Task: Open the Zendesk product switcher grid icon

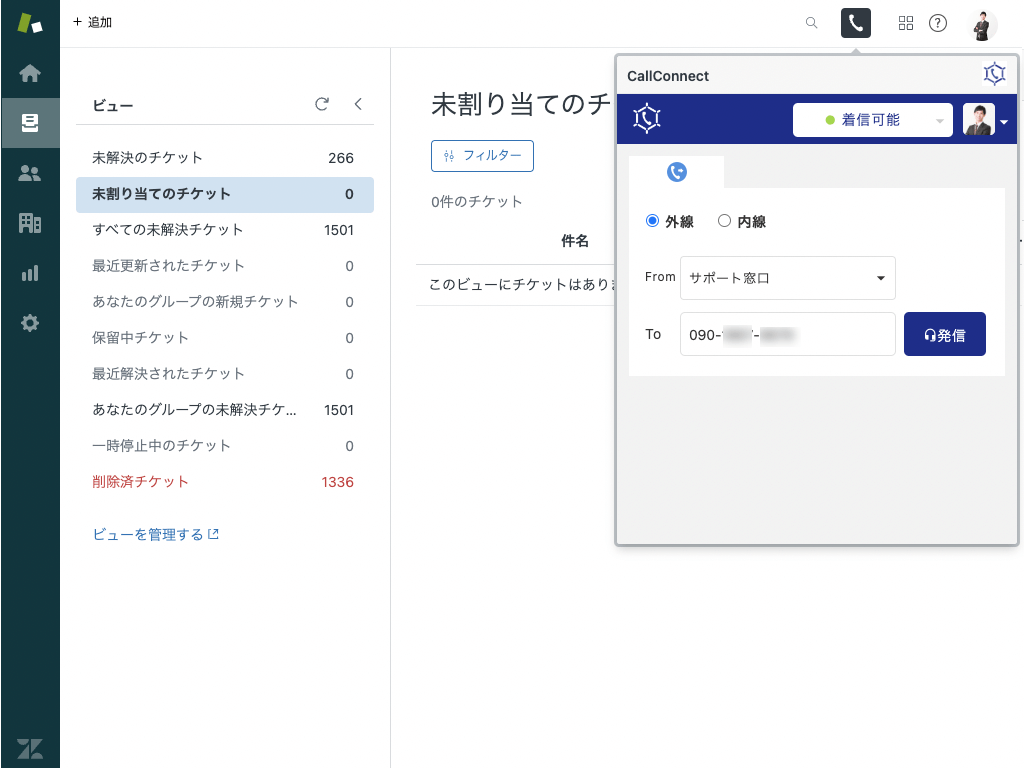Action: point(906,22)
